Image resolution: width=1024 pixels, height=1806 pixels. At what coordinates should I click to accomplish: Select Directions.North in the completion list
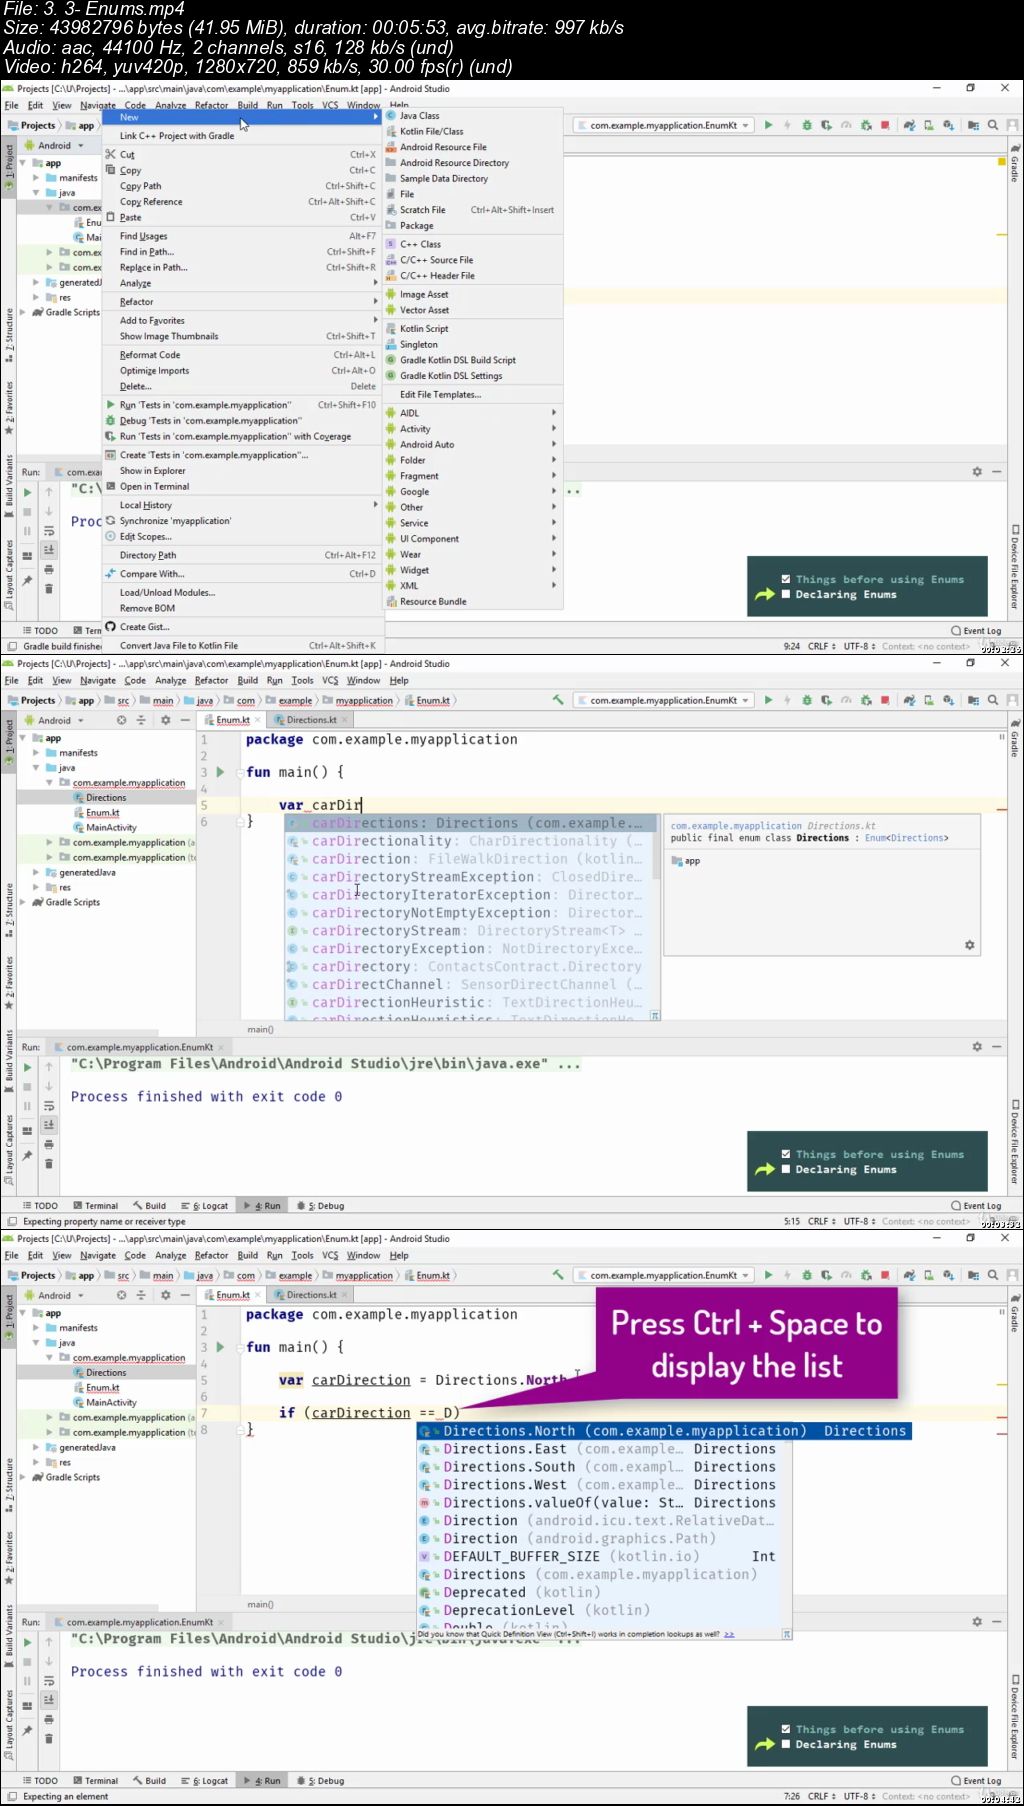click(x=664, y=1431)
